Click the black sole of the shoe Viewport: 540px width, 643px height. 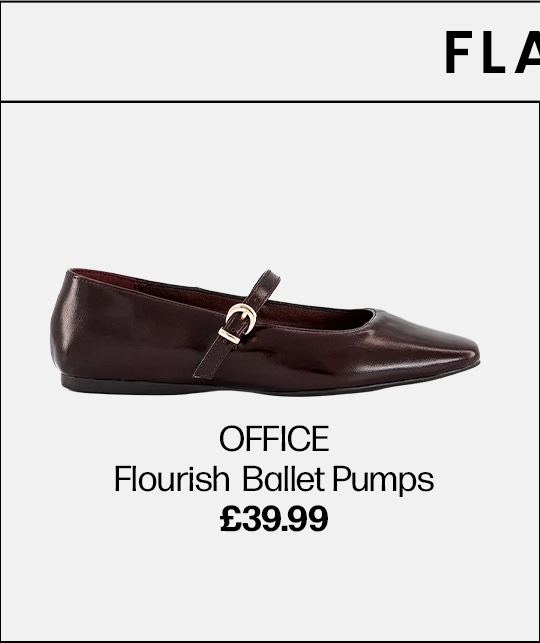[x=205, y=385]
